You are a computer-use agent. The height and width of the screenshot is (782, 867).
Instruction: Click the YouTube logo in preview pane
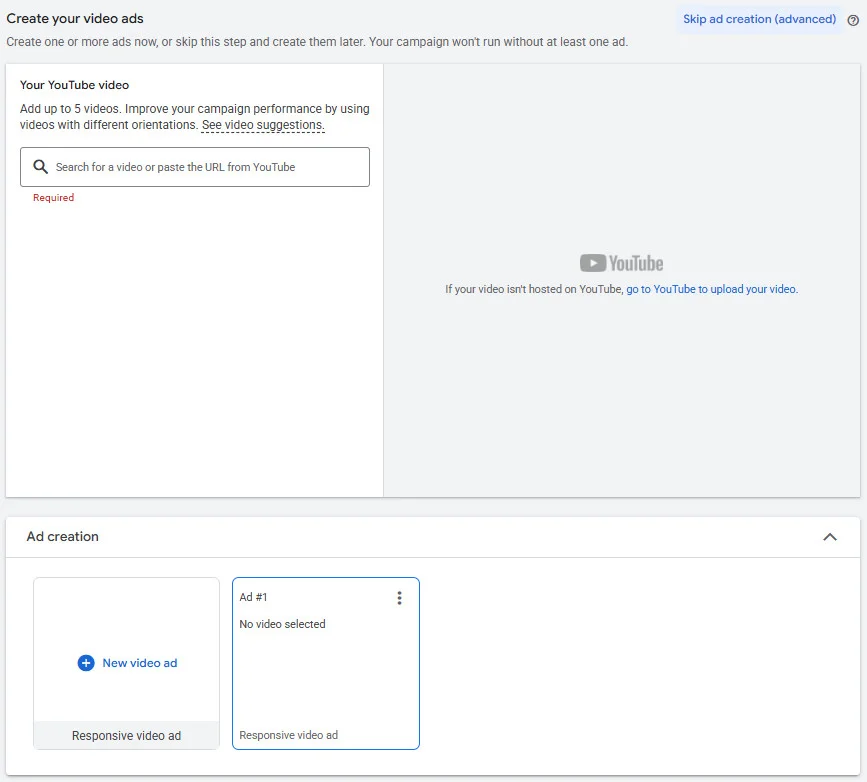pyautogui.click(x=621, y=263)
